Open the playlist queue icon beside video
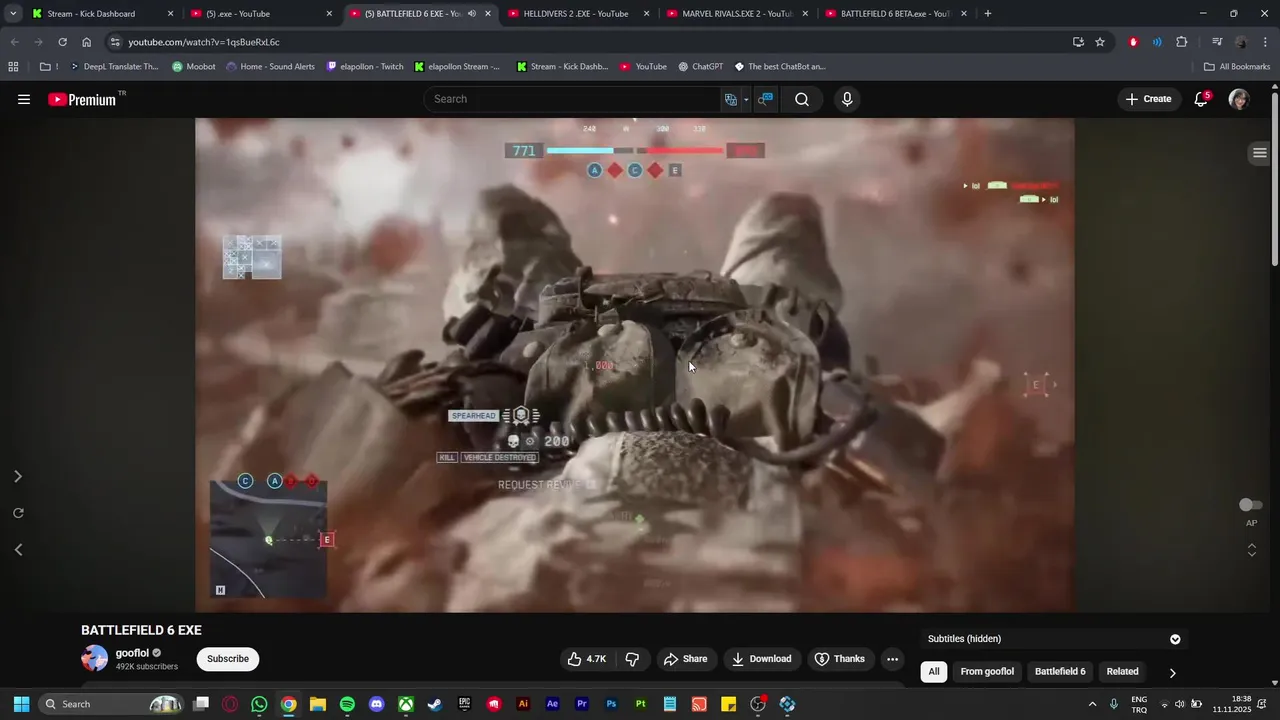Screen dimensions: 1280x720 1260,153
